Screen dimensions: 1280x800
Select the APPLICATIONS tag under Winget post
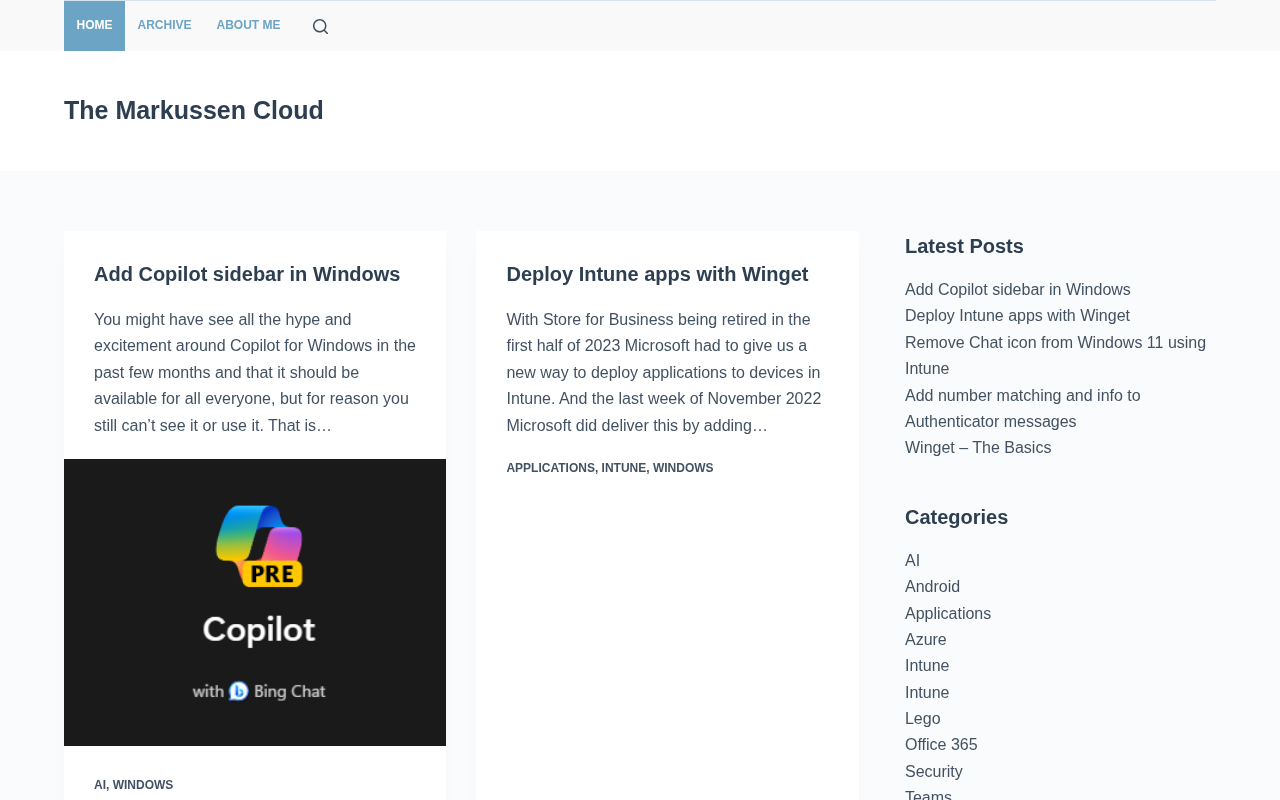point(550,468)
